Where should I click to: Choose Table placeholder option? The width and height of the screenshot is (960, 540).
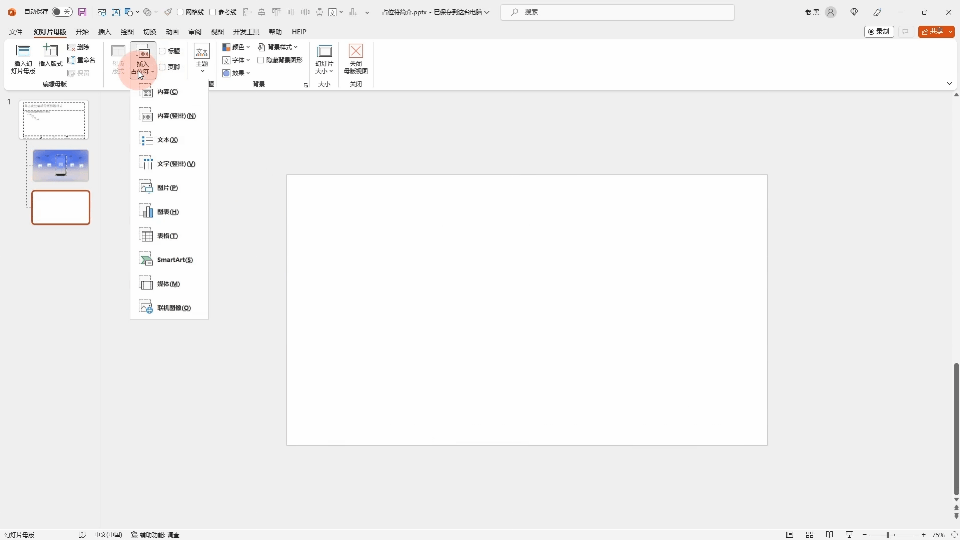169,236
